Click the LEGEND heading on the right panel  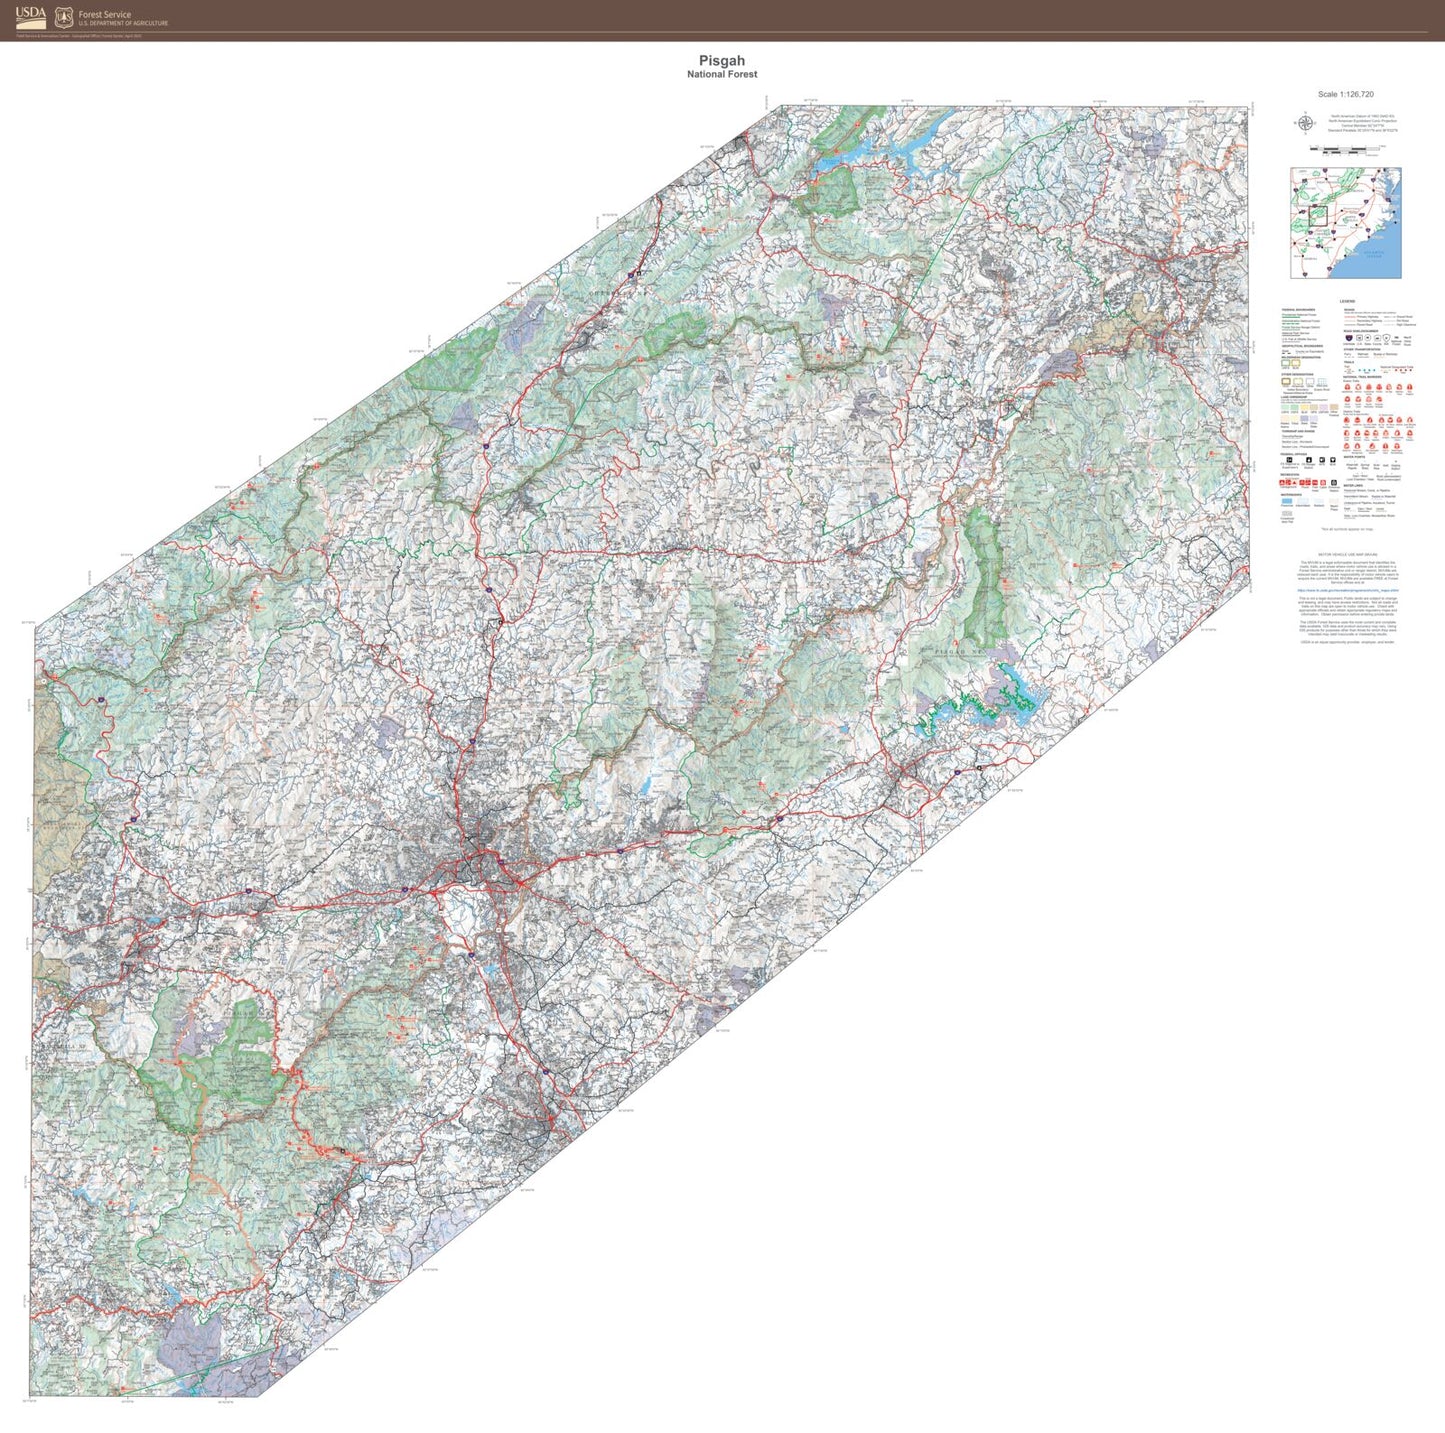[1347, 300]
